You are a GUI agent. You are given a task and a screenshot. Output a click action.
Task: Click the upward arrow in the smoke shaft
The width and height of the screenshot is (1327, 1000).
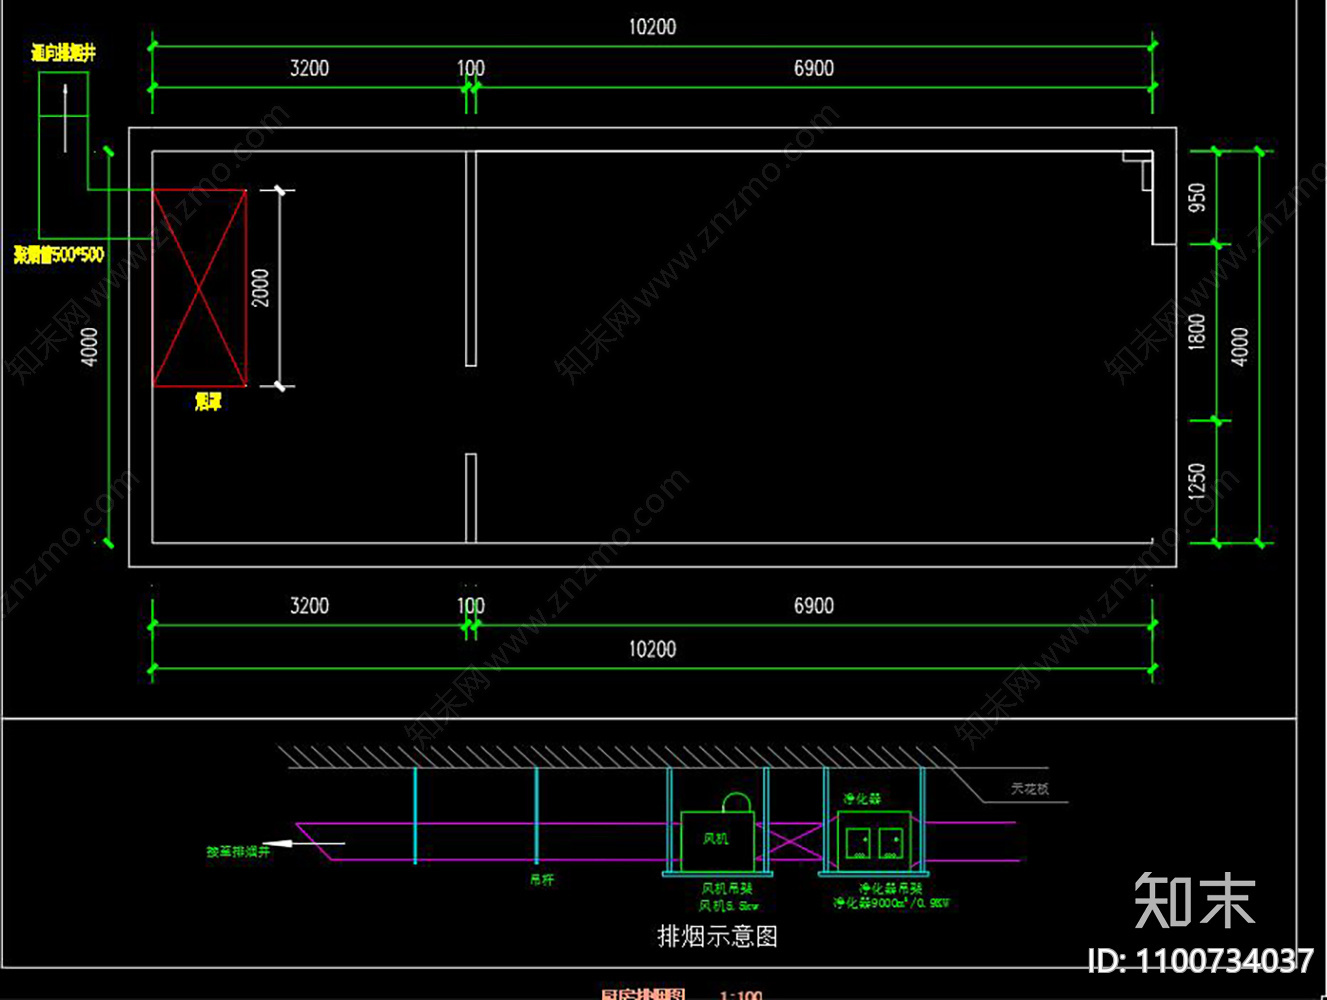pyautogui.click(x=65, y=118)
